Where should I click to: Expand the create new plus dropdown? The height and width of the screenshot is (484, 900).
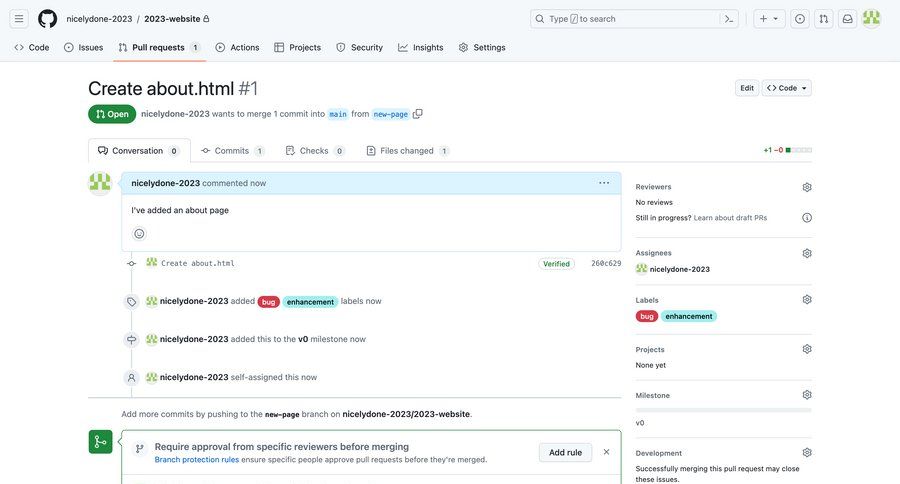[x=769, y=19]
